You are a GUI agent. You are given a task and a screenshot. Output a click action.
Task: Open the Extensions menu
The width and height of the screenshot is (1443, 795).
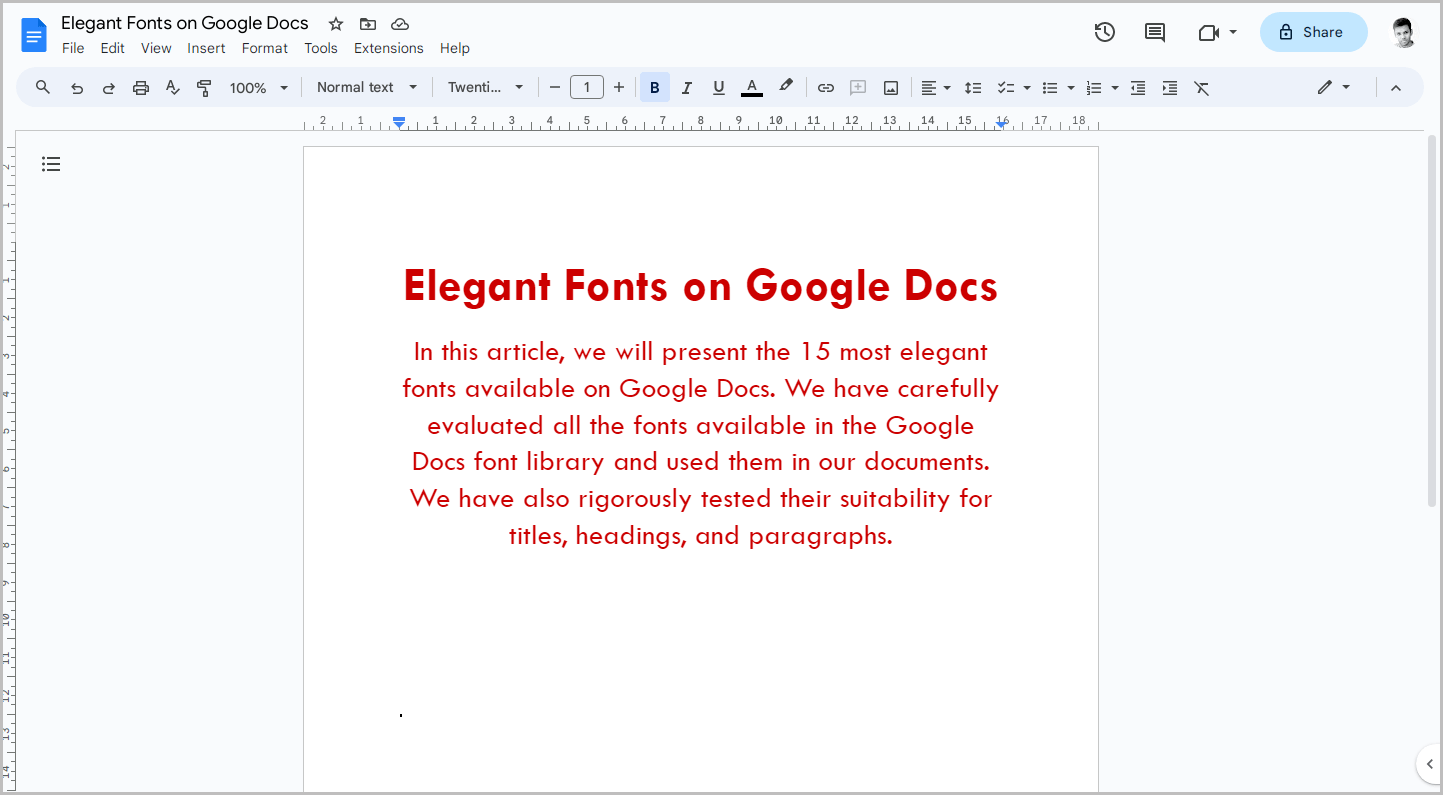[x=388, y=47]
